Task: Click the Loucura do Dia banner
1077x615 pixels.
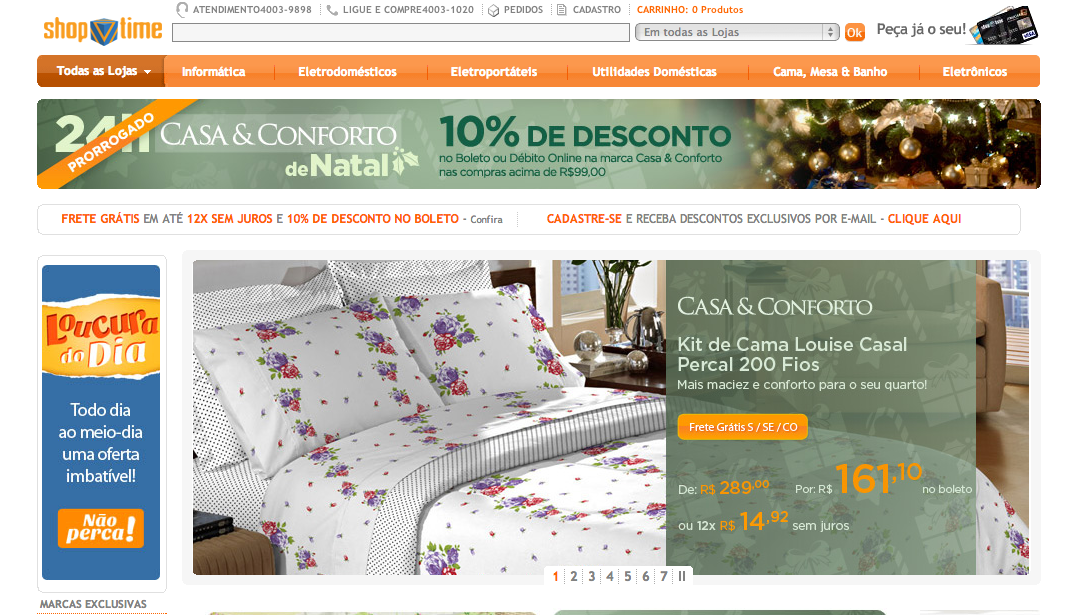Action: point(101,422)
